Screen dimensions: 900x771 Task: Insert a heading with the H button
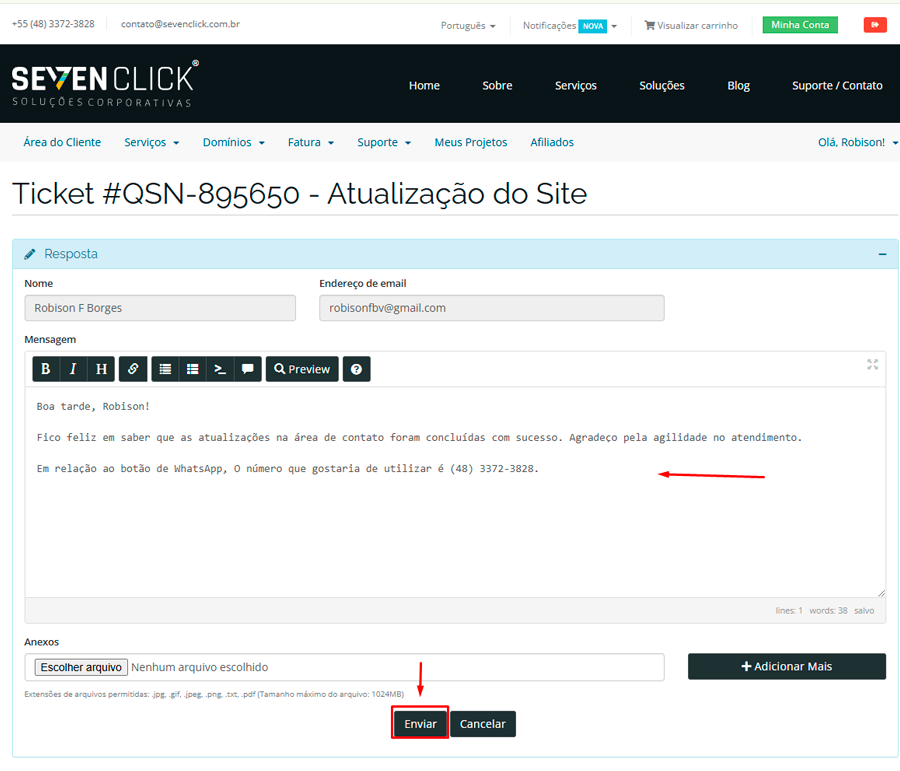(x=101, y=369)
